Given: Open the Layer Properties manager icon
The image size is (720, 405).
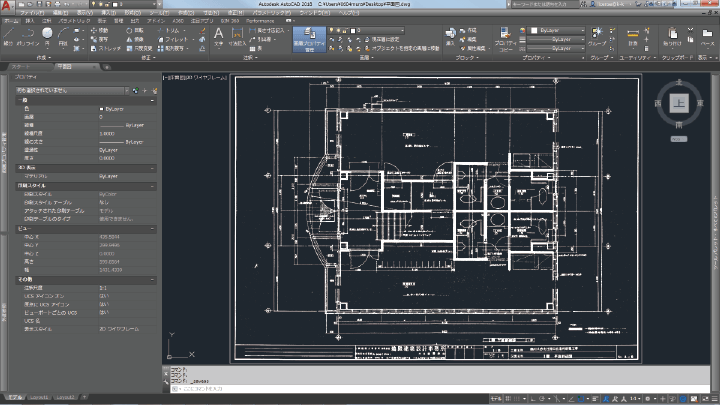Looking at the screenshot, I should [x=308, y=35].
